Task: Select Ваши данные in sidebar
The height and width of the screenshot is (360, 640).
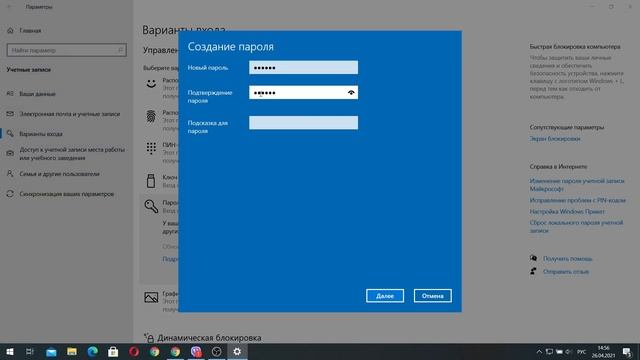Action: pyautogui.click(x=38, y=94)
